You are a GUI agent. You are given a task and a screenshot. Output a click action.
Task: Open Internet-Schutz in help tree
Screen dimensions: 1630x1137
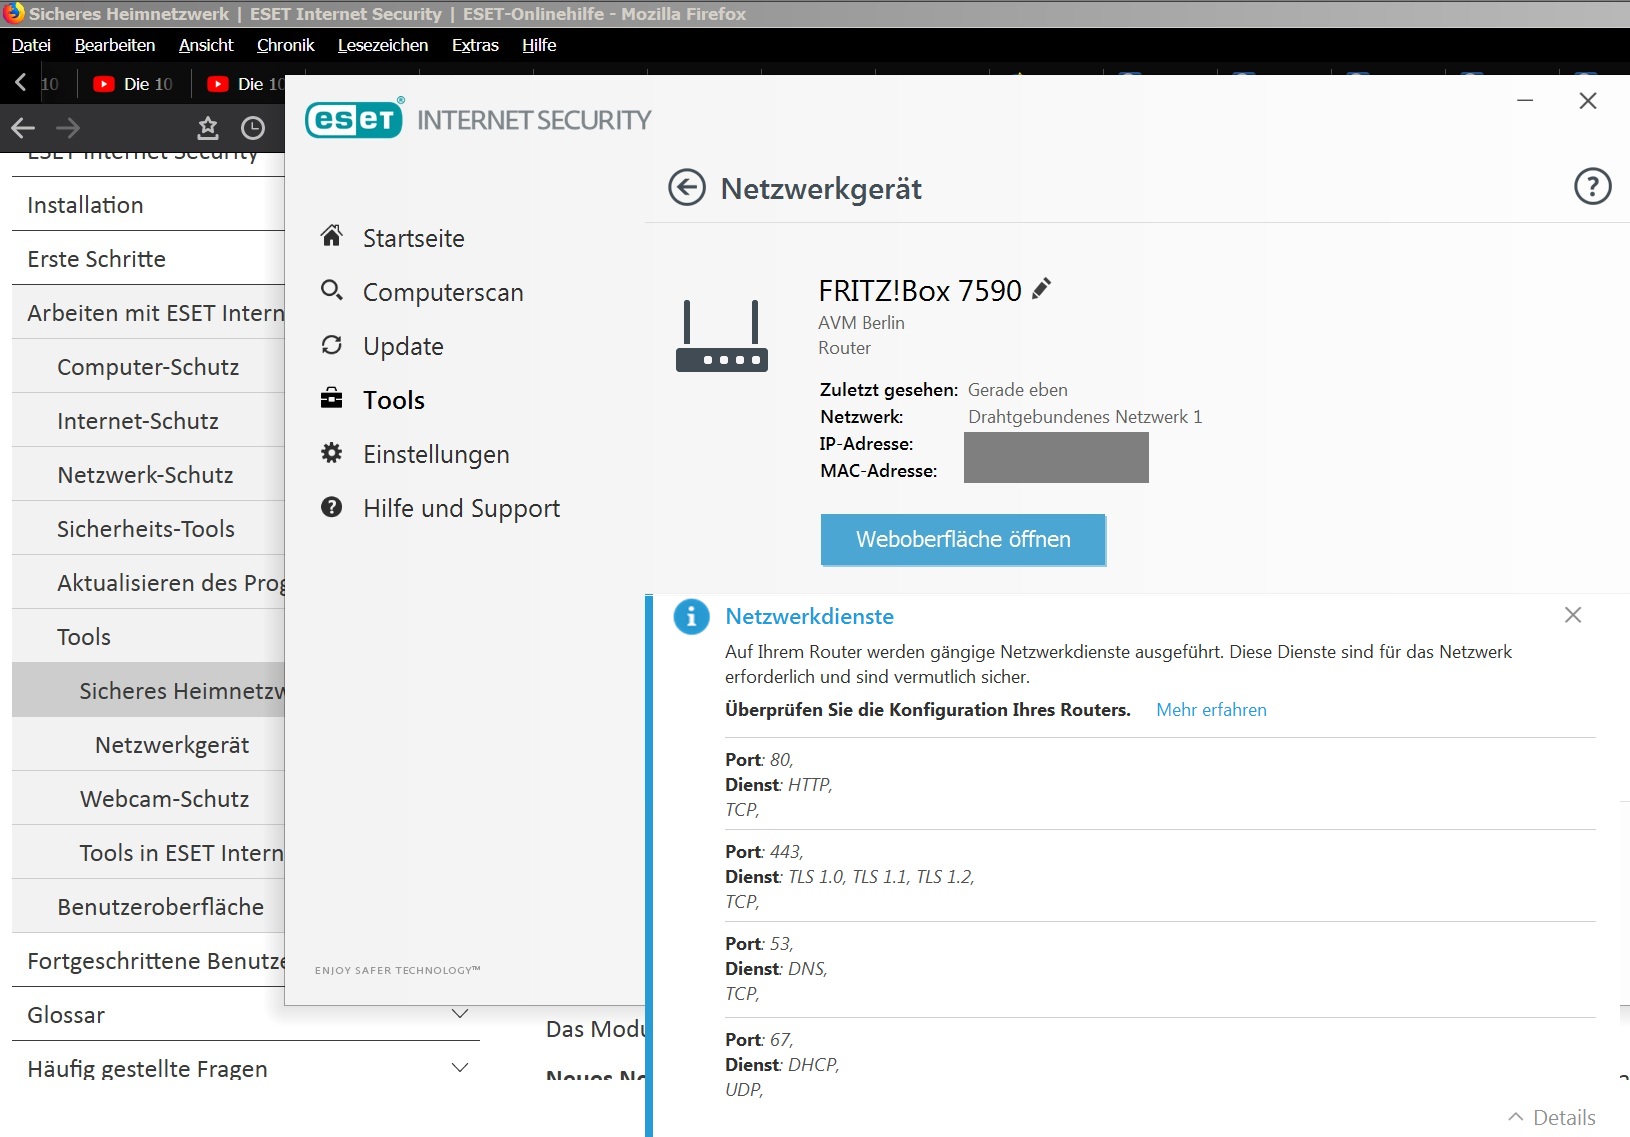click(148, 420)
